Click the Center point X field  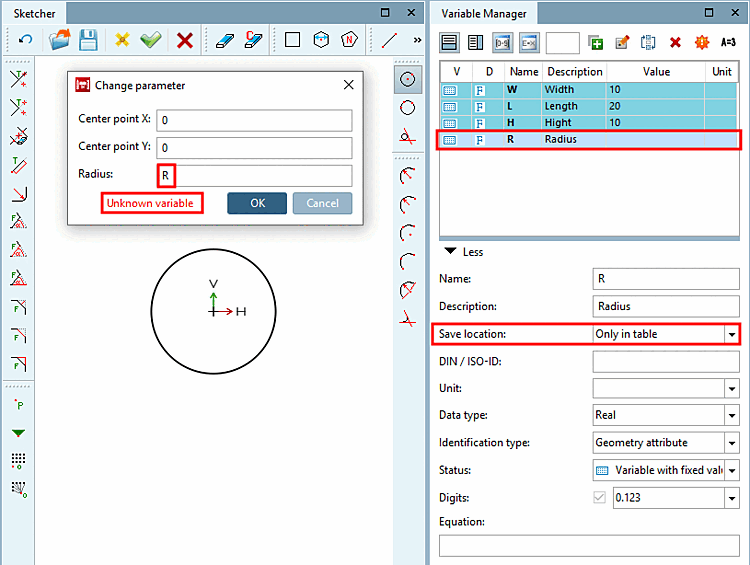pos(254,120)
